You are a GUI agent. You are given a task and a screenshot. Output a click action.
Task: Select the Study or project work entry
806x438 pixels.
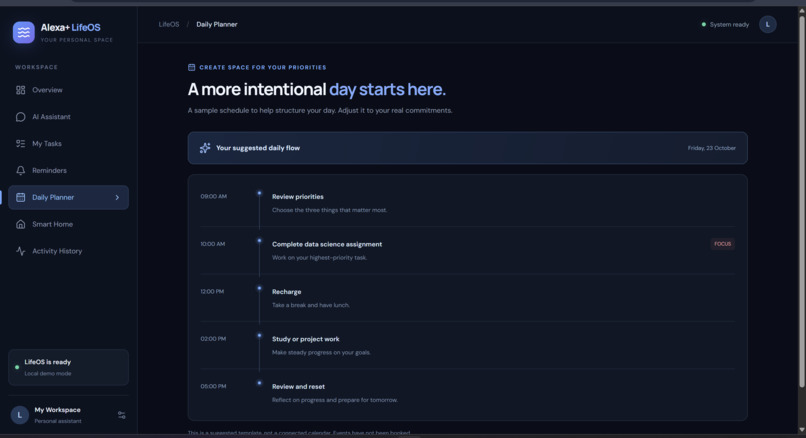point(305,339)
